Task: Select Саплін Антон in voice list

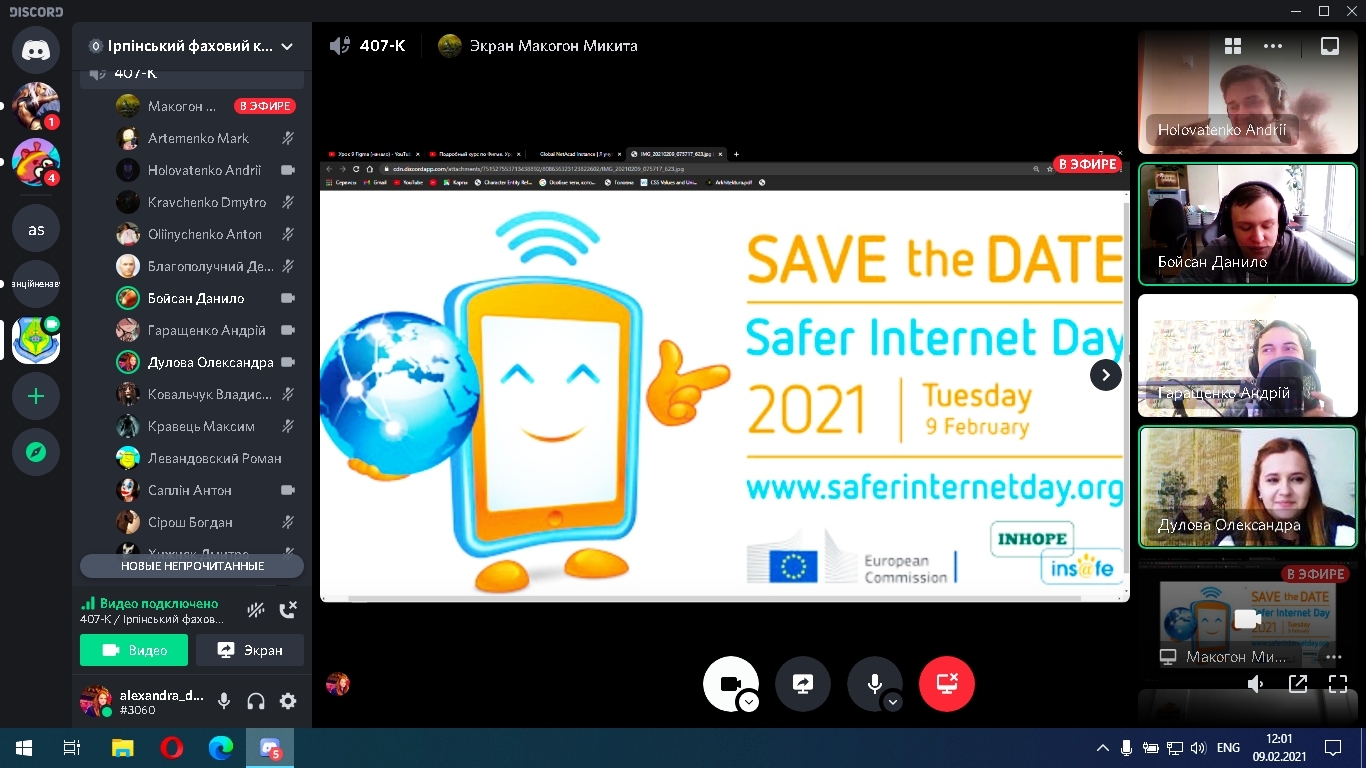Action: click(x=208, y=490)
